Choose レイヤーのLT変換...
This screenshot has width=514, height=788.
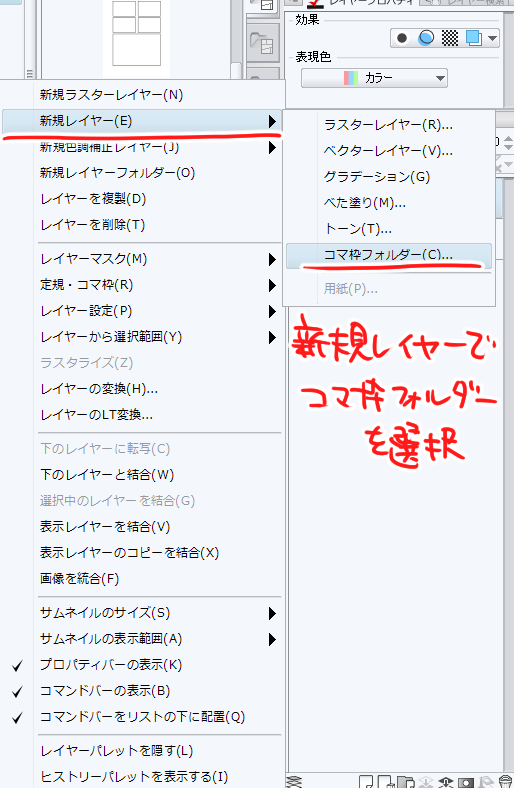(x=144, y=415)
